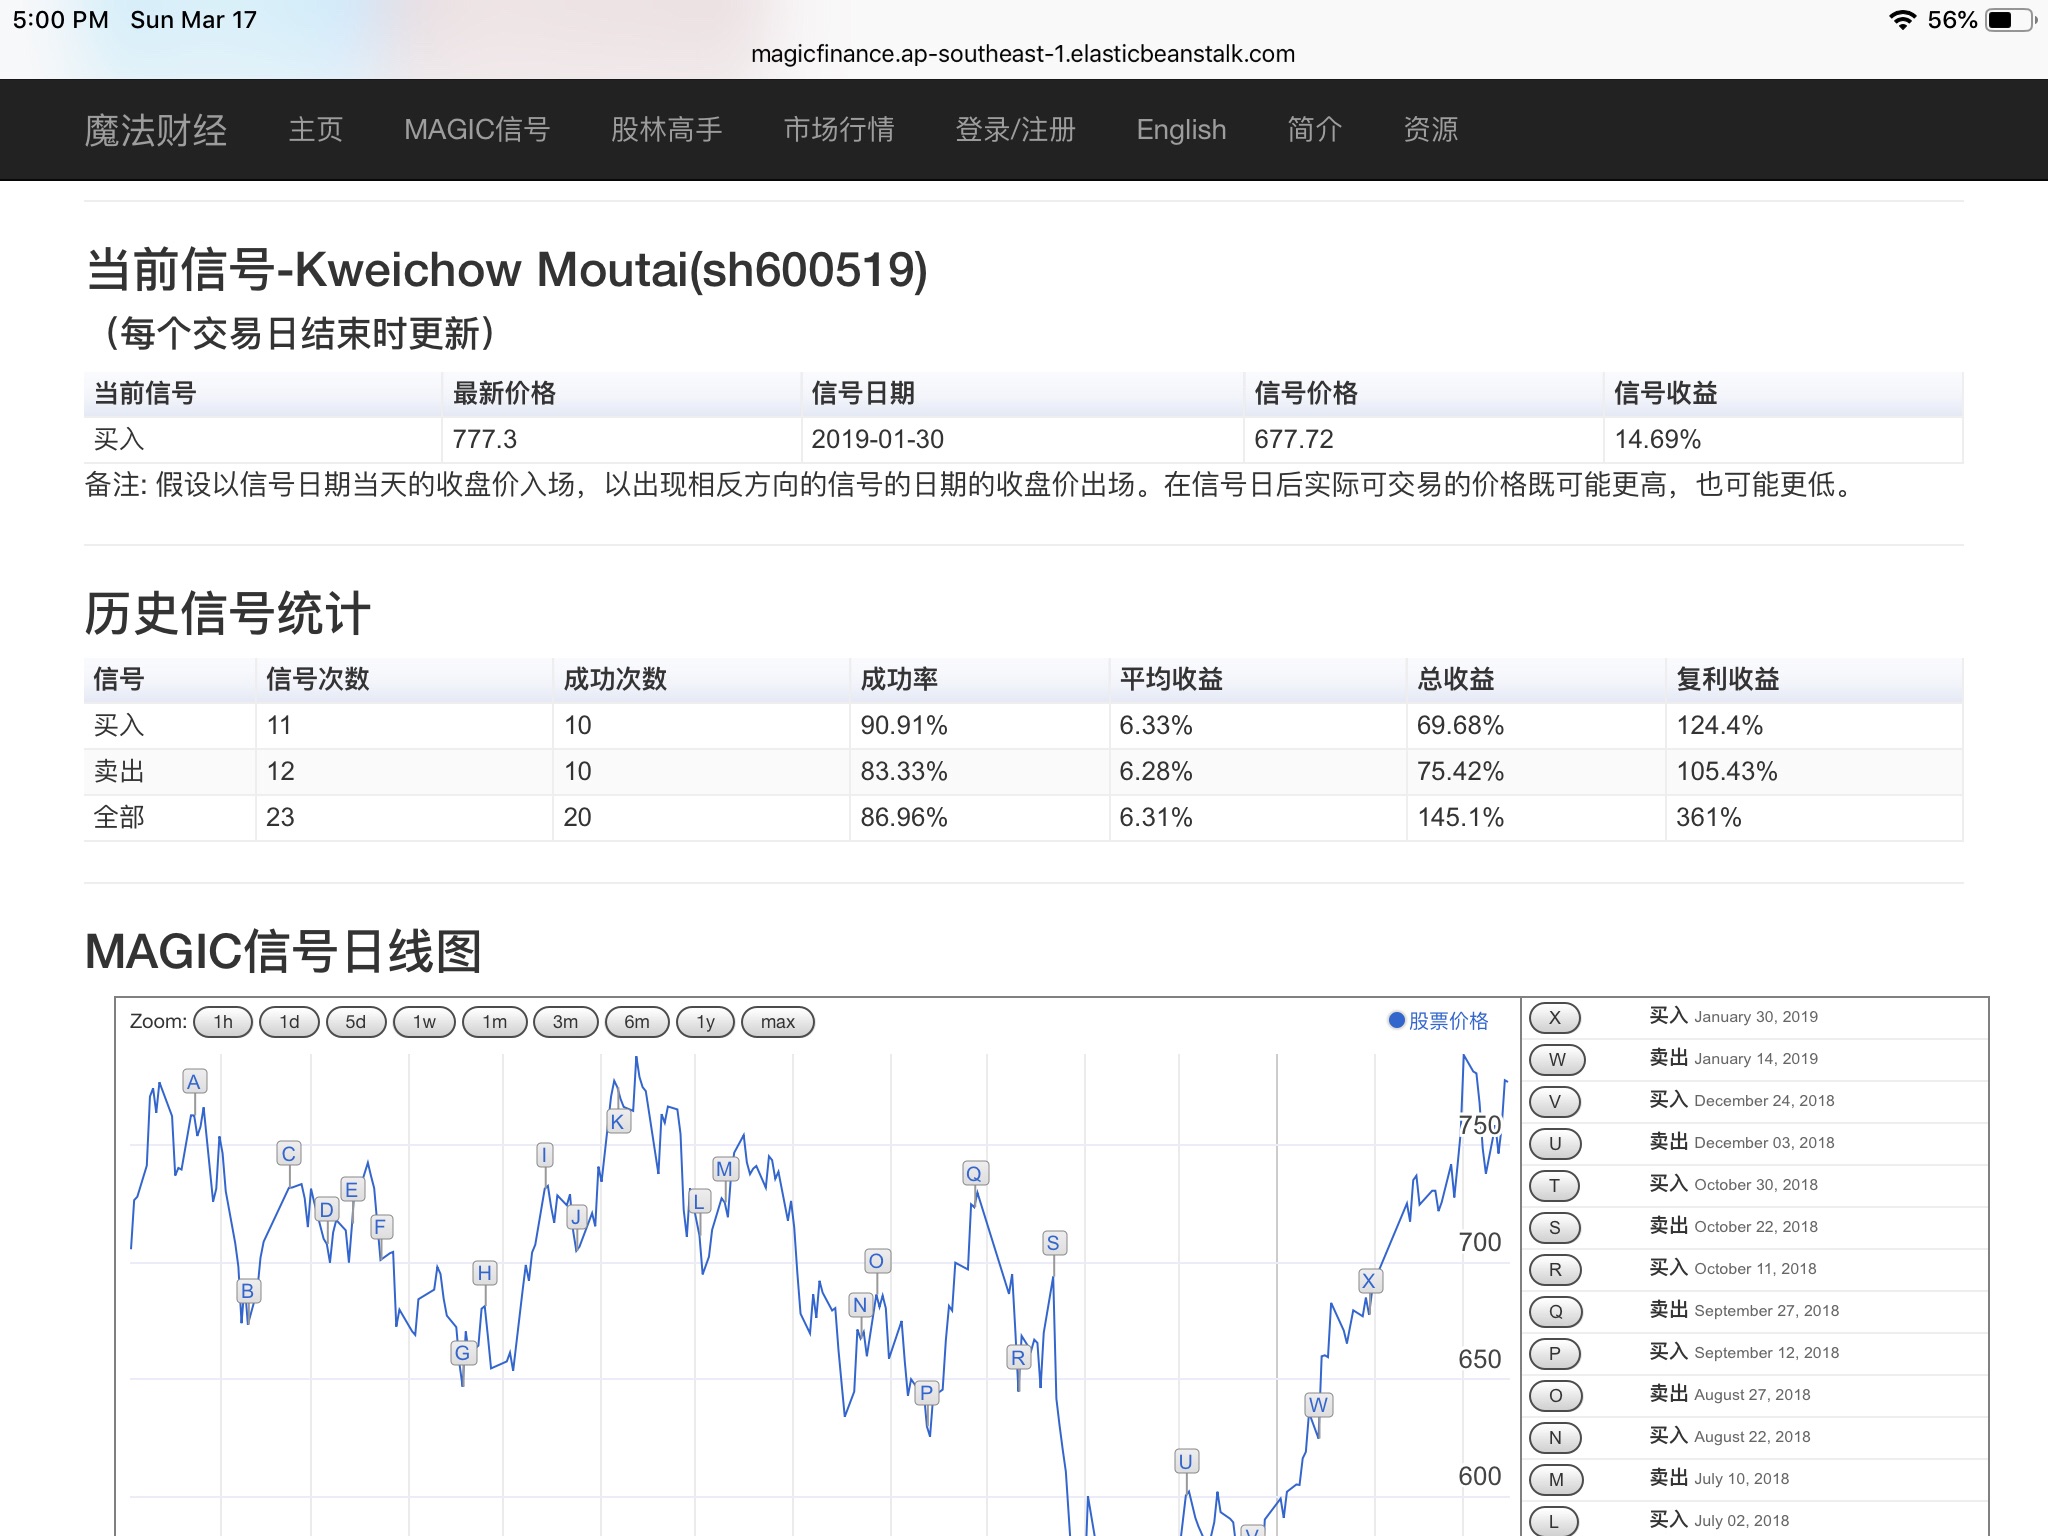Click the L pill for July 02, 2018

1555,1522
